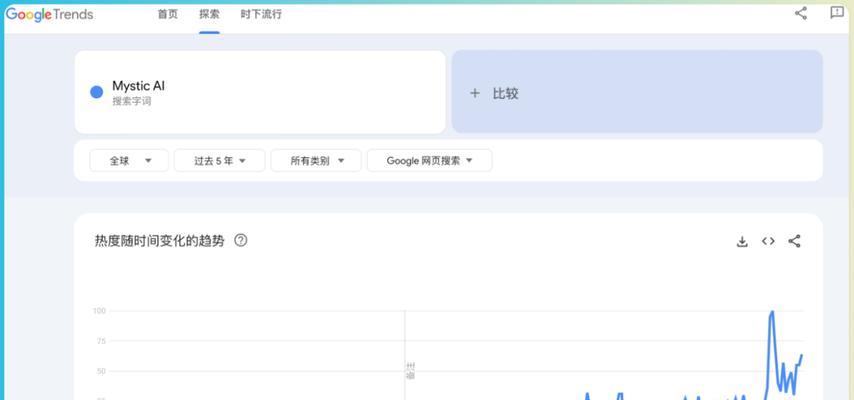Click the 50 axis label
This screenshot has height=400, width=854.
click(x=101, y=371)
